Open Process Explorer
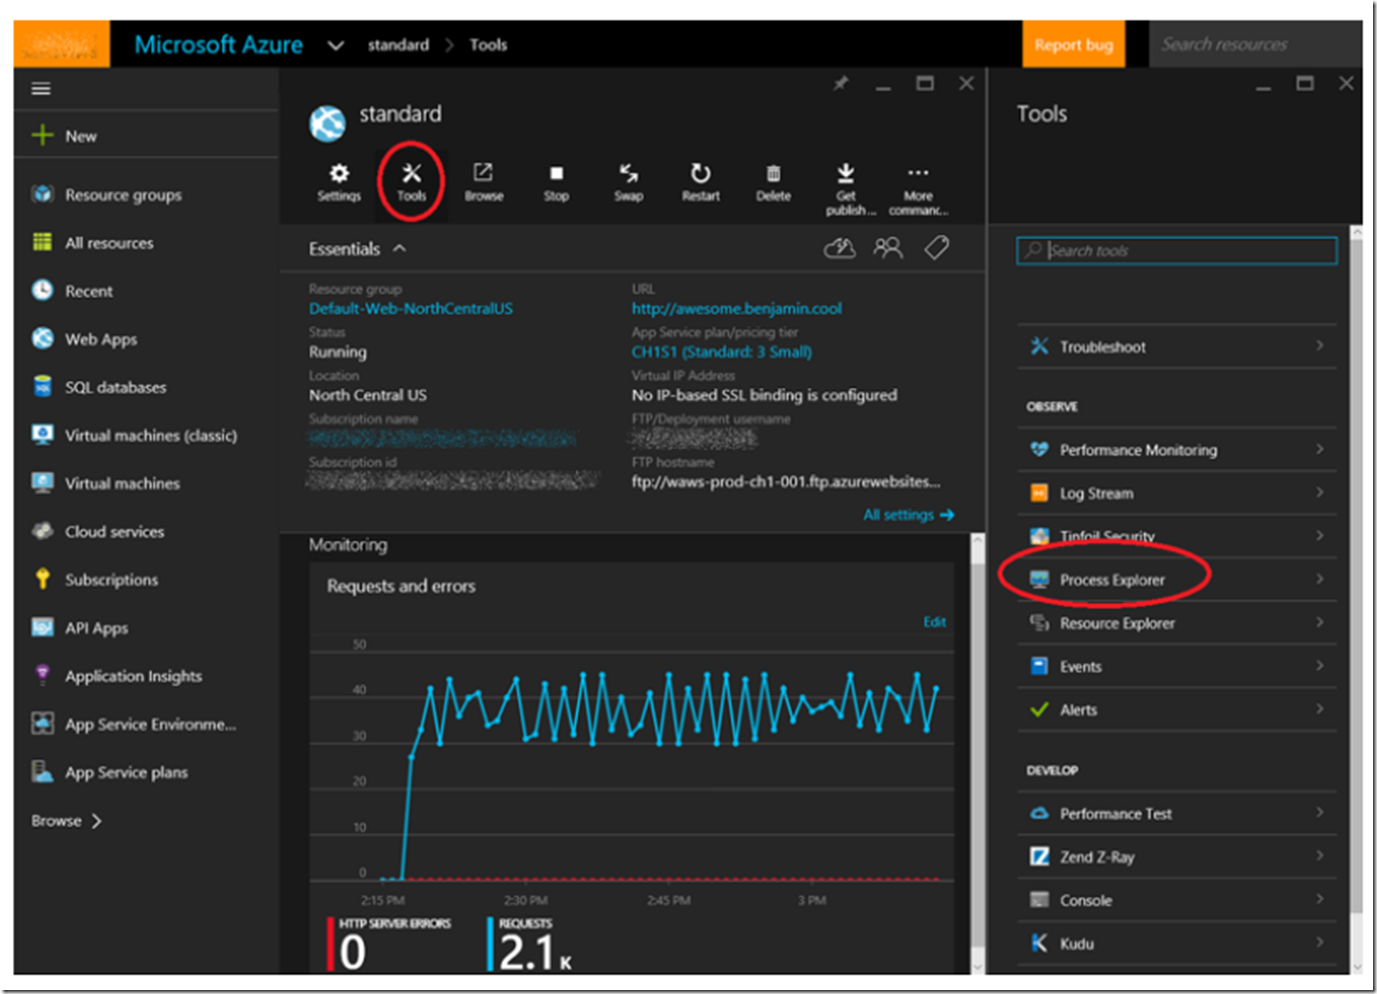 tap(1177, 580)
